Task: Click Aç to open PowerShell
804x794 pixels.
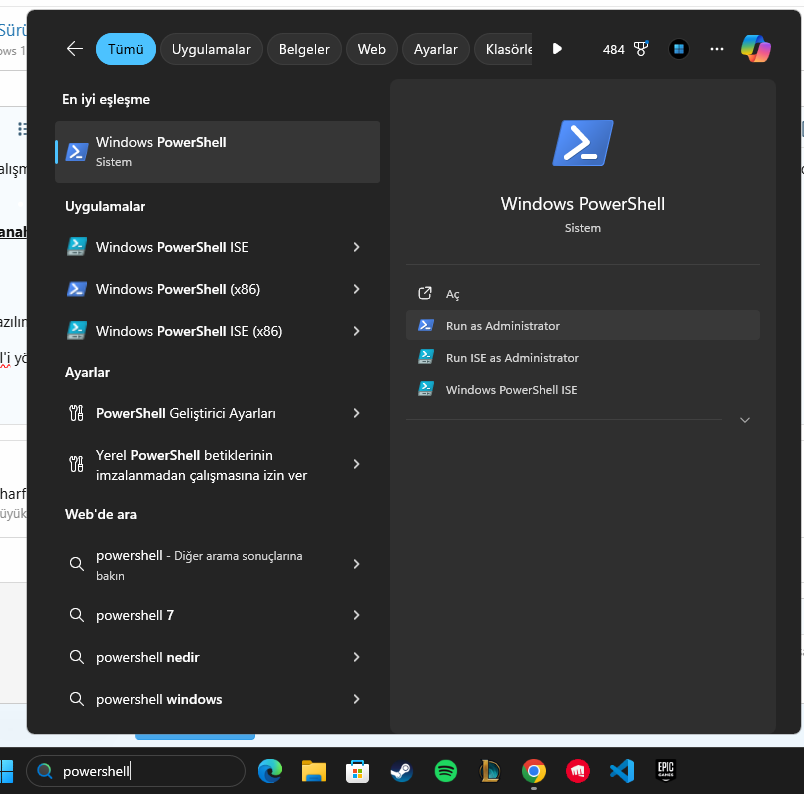Action: click(583, 294)
